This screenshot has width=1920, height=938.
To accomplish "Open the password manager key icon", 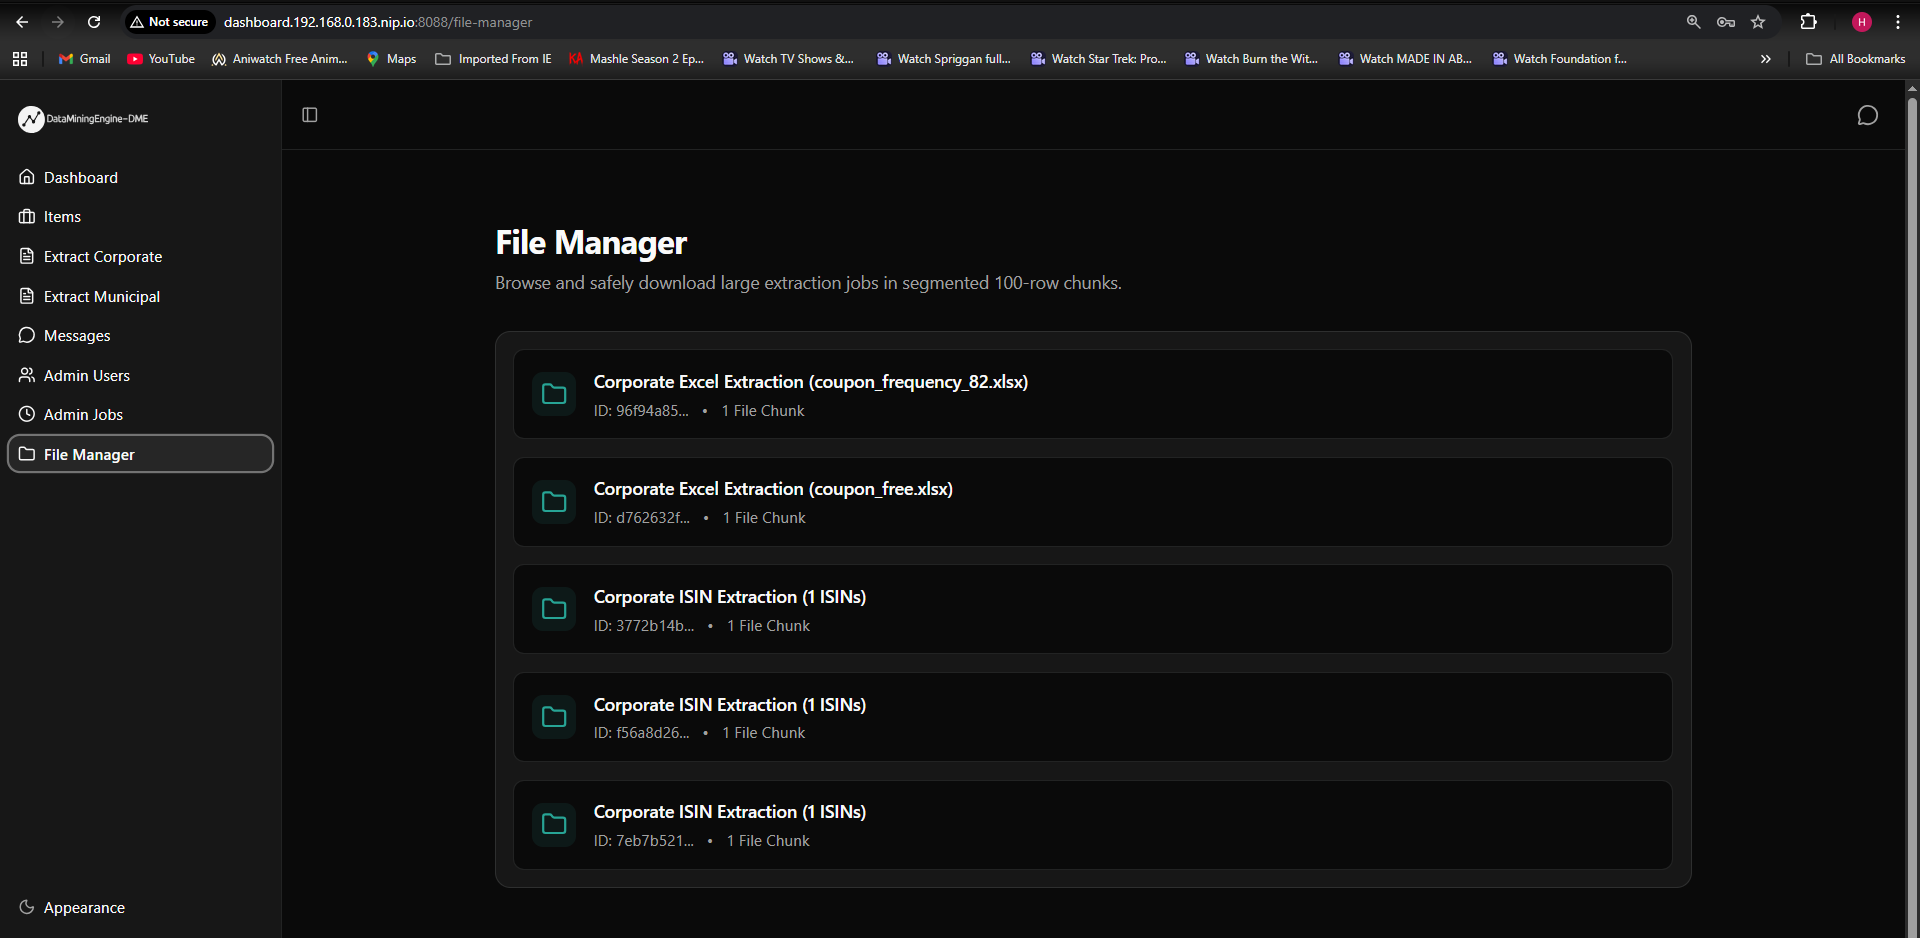I will coord(1726,22).
